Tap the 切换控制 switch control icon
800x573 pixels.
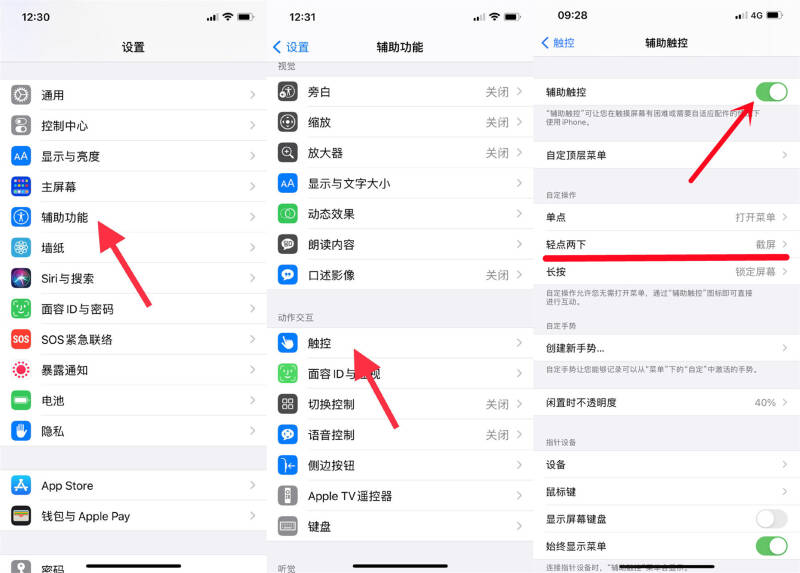[288, 404]
